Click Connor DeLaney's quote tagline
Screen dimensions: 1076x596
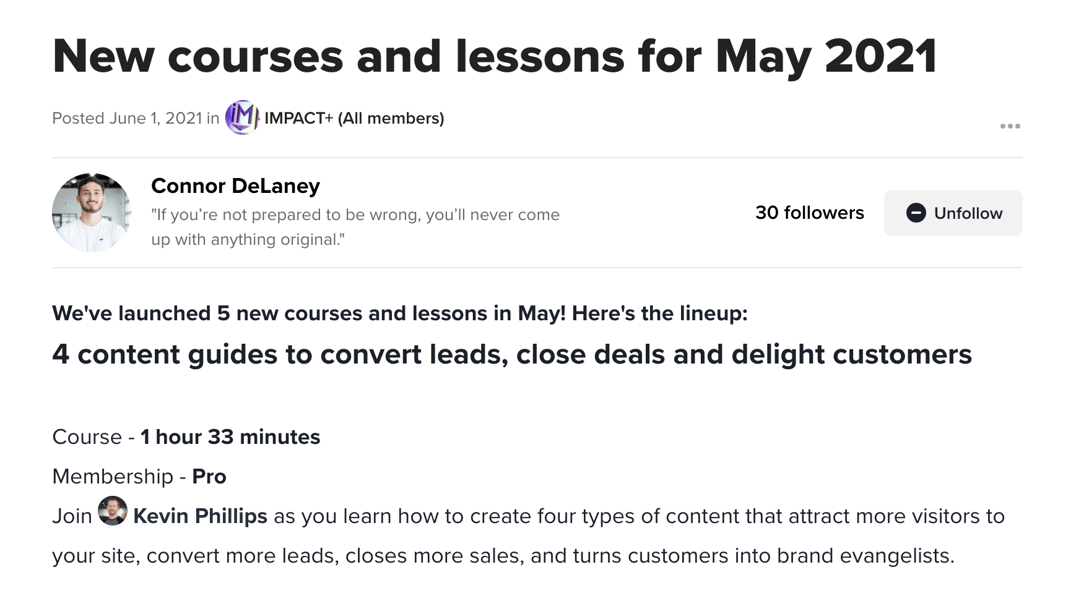click(x=355, y=227)
